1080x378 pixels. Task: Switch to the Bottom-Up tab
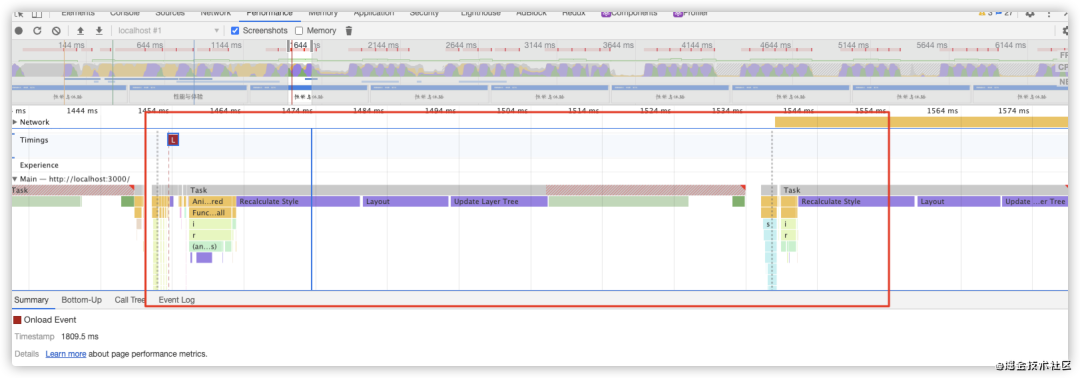tap(81, 300)
